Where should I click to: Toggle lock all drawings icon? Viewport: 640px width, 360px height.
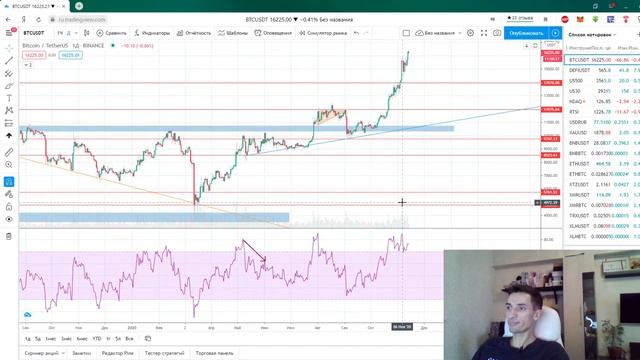pos(9,207)
